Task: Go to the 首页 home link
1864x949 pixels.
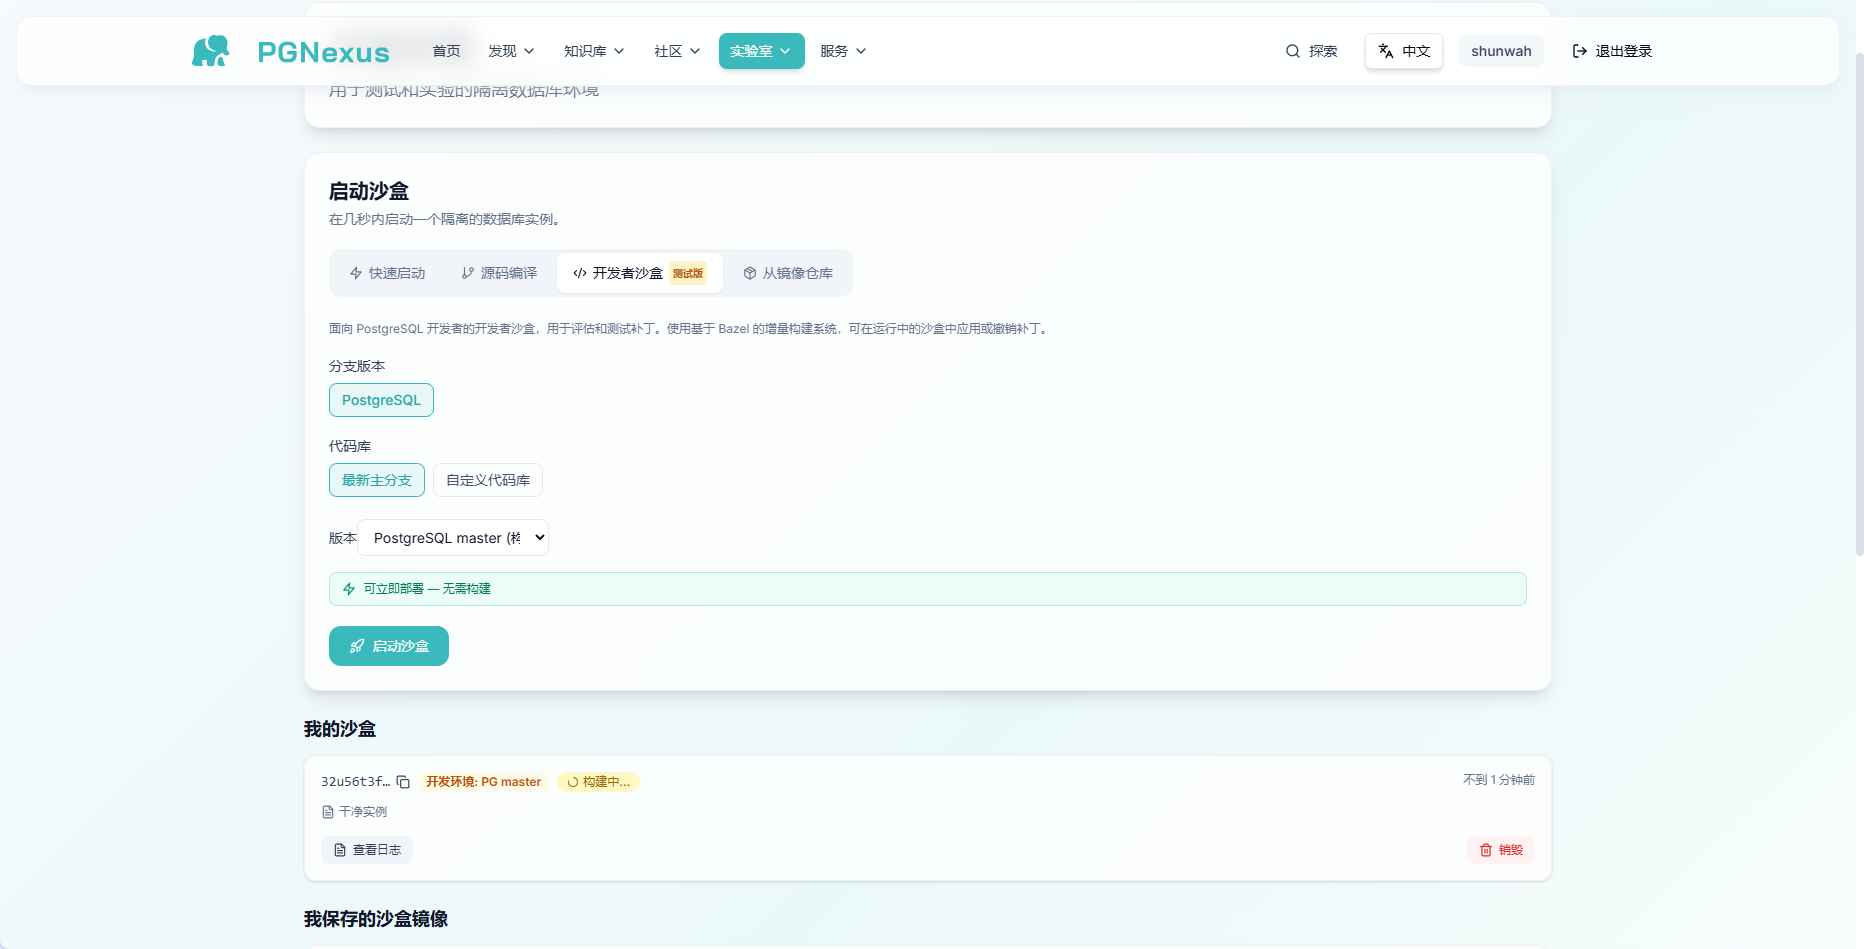Action: click(x=446, y=51)
